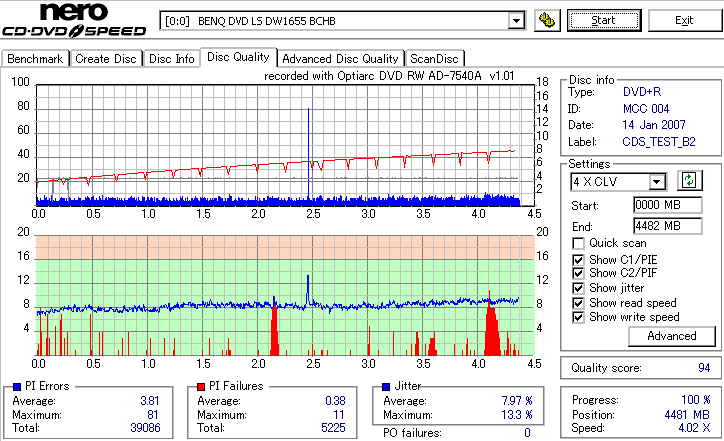Click the red PI Failures legend square

point(201,387)
